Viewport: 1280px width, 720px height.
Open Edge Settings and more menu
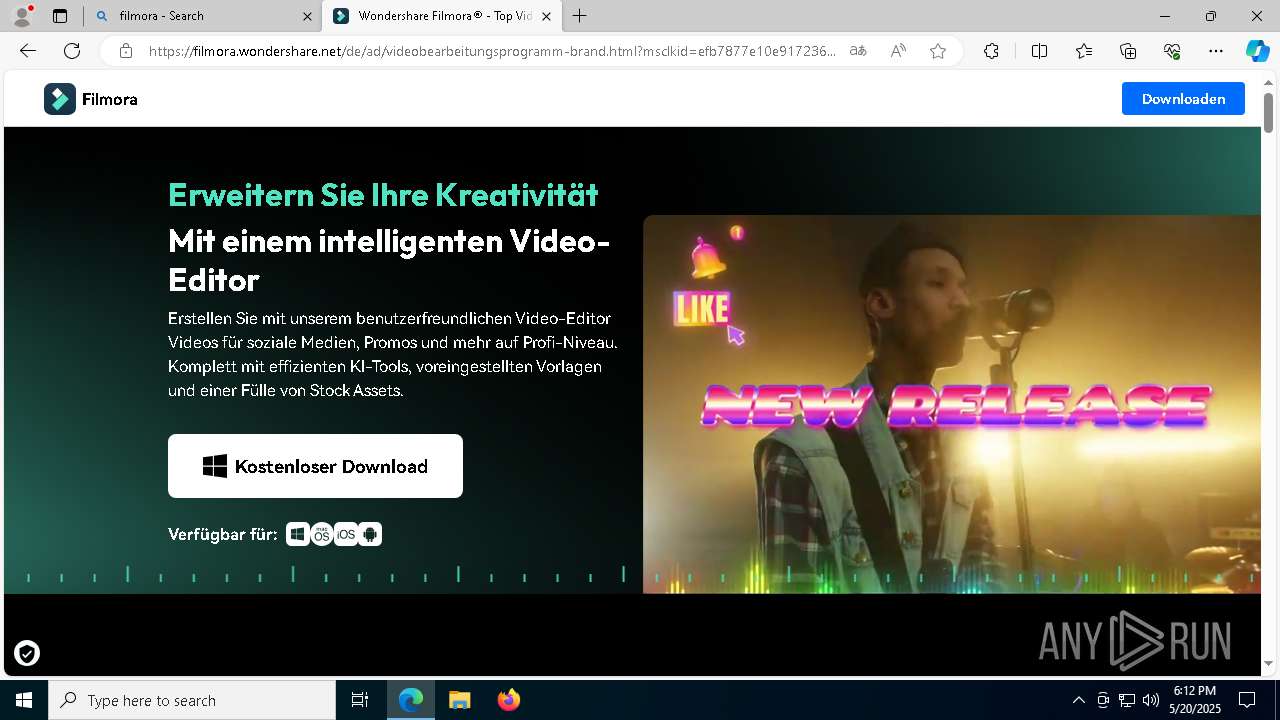click(1216, 51)
